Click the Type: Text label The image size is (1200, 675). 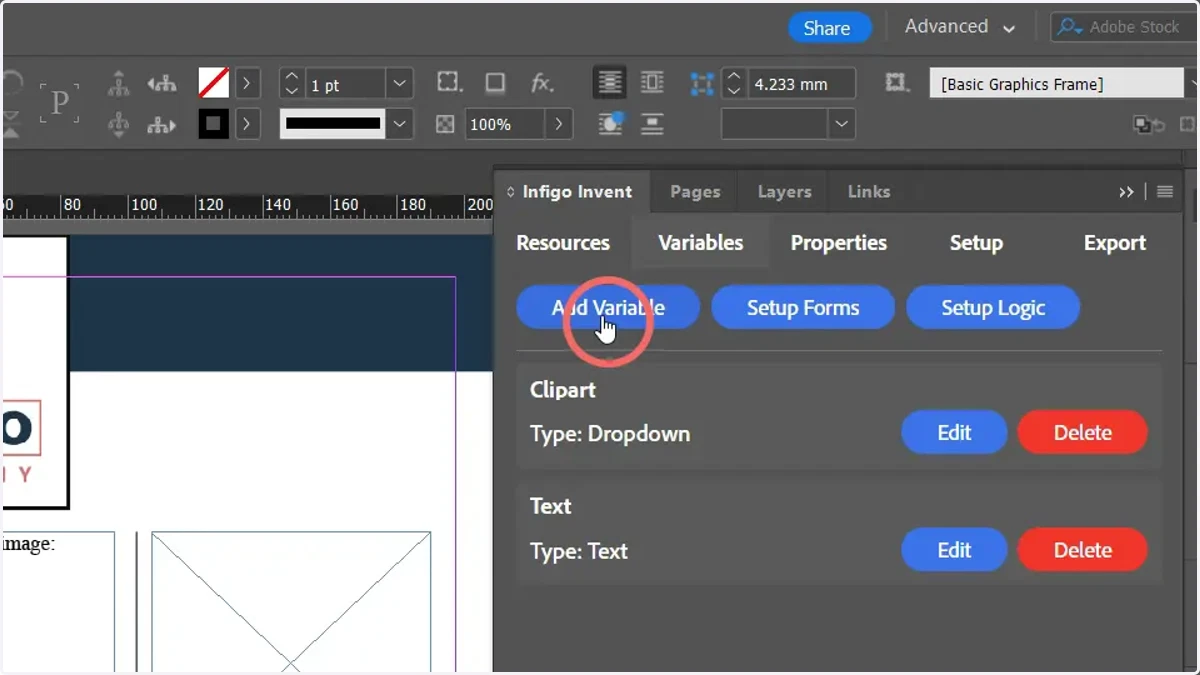click(579, 551)
